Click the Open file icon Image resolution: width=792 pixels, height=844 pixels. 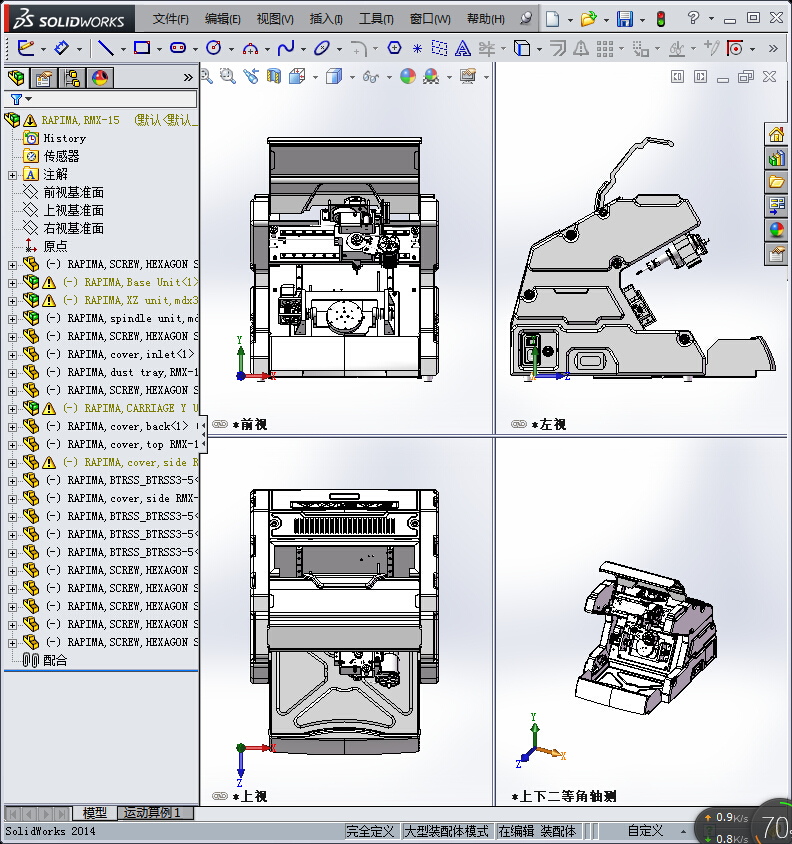[588, 19]
